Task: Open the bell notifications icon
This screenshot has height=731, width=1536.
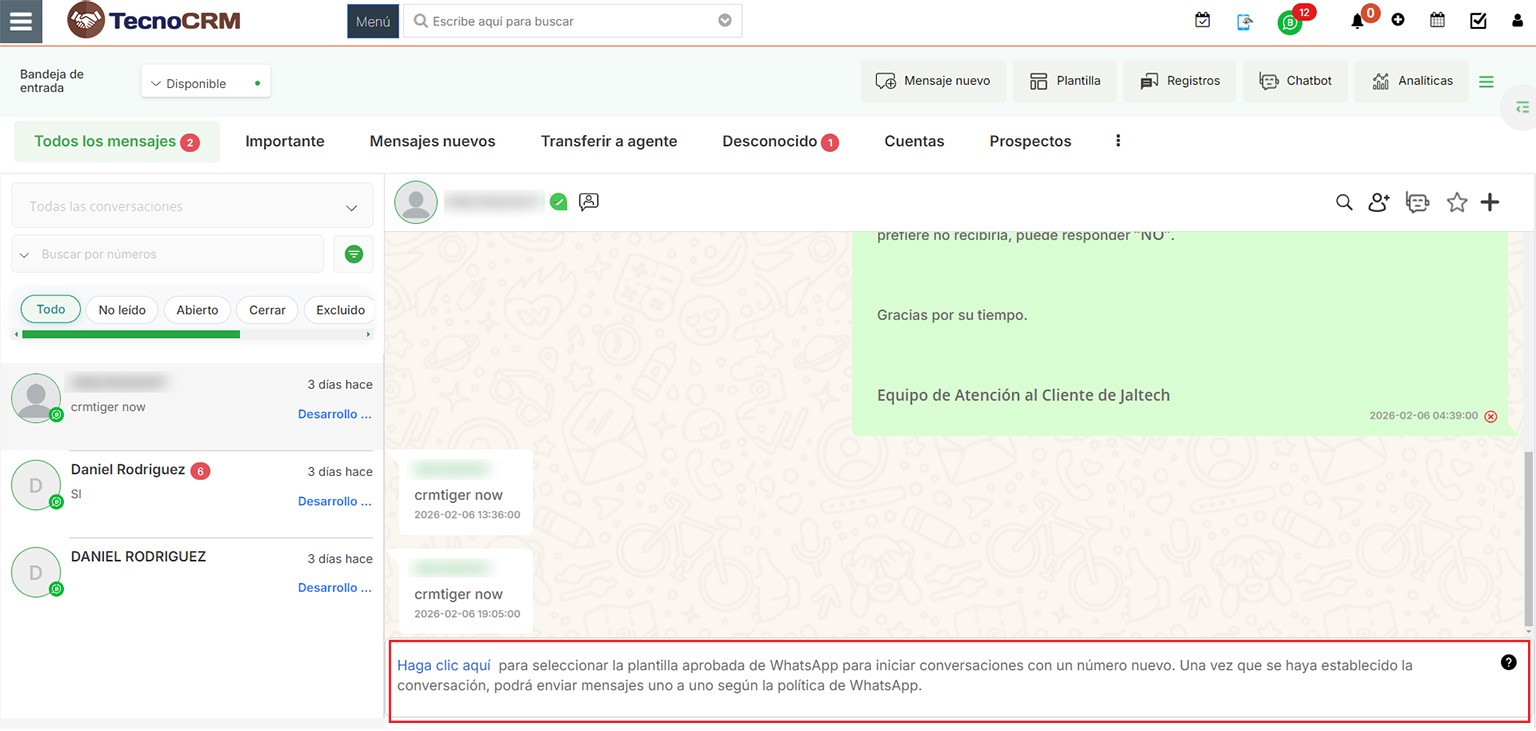Action: coord(1357,21)
